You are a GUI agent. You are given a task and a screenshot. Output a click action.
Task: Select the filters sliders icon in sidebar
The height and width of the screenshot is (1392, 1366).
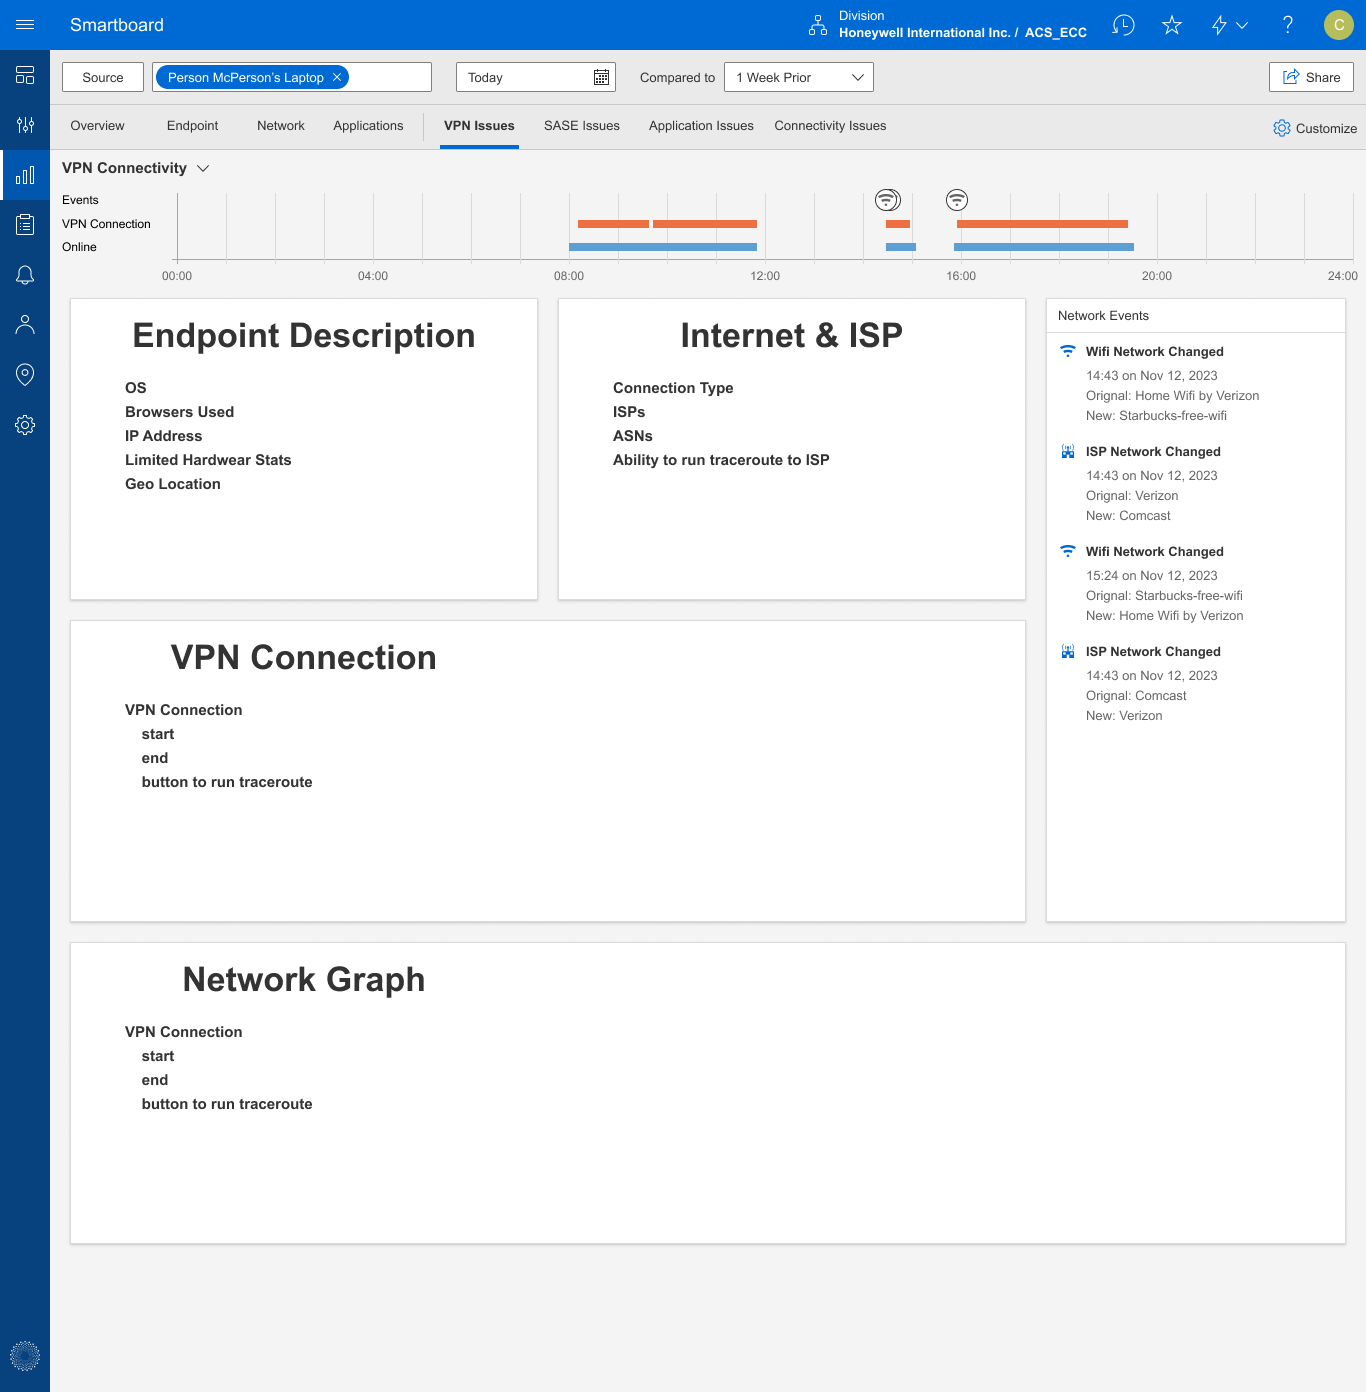(x=25, y=125)
